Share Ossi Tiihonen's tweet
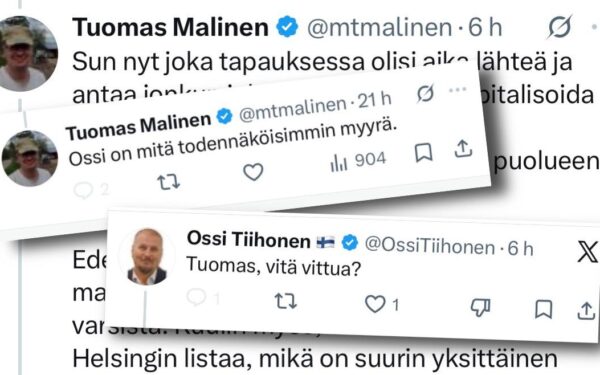 (586, 311)
